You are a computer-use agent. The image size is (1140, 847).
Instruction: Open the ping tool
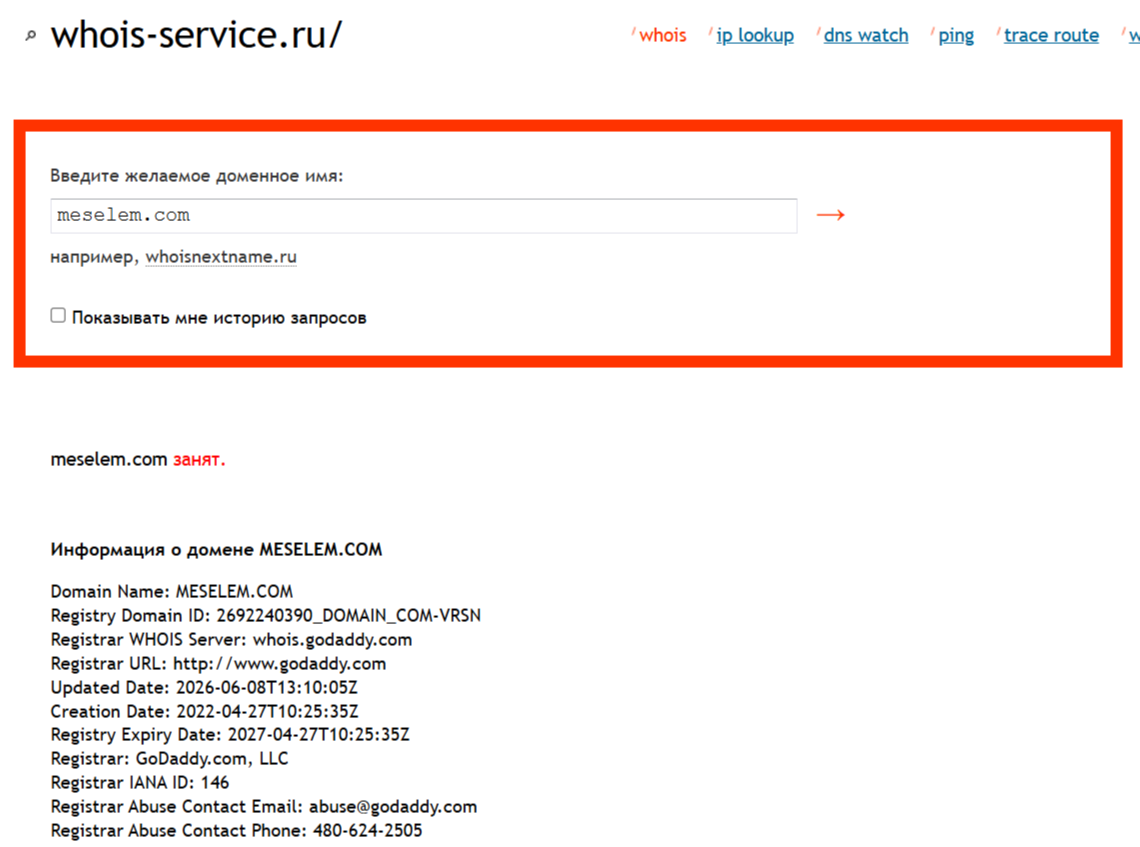pyautogui.click(x=956, y=36)
